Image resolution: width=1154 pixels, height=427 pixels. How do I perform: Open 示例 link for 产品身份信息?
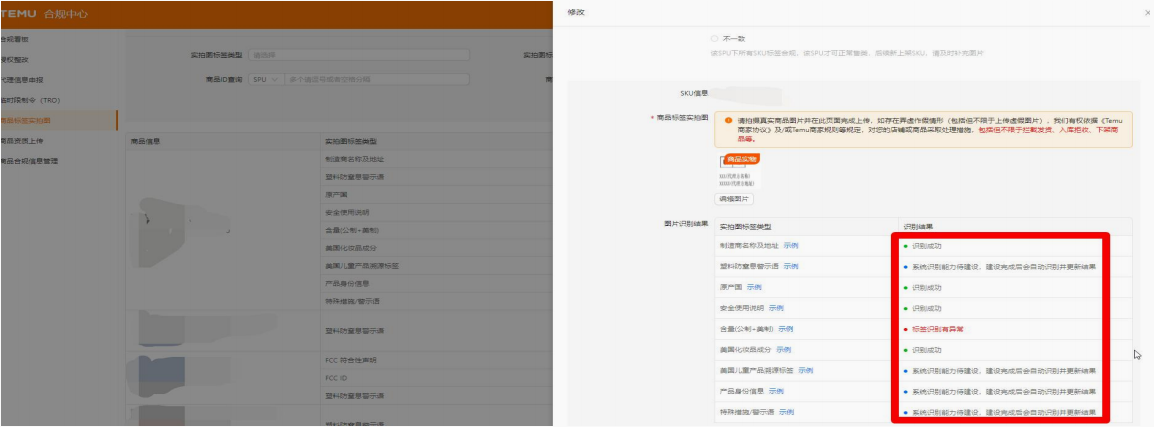point(776,391)
